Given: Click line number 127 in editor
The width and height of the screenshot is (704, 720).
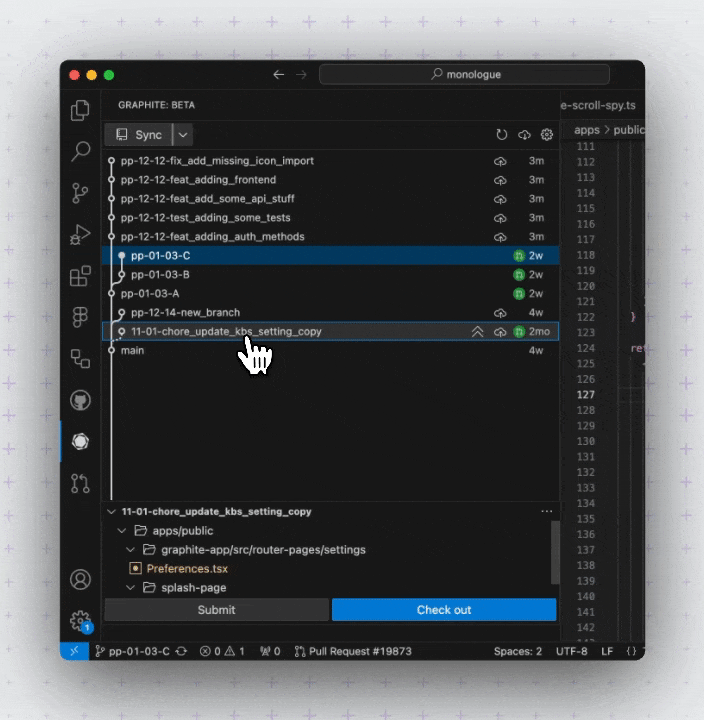Looking at the screenshot, I should click(x=586, y=395).
